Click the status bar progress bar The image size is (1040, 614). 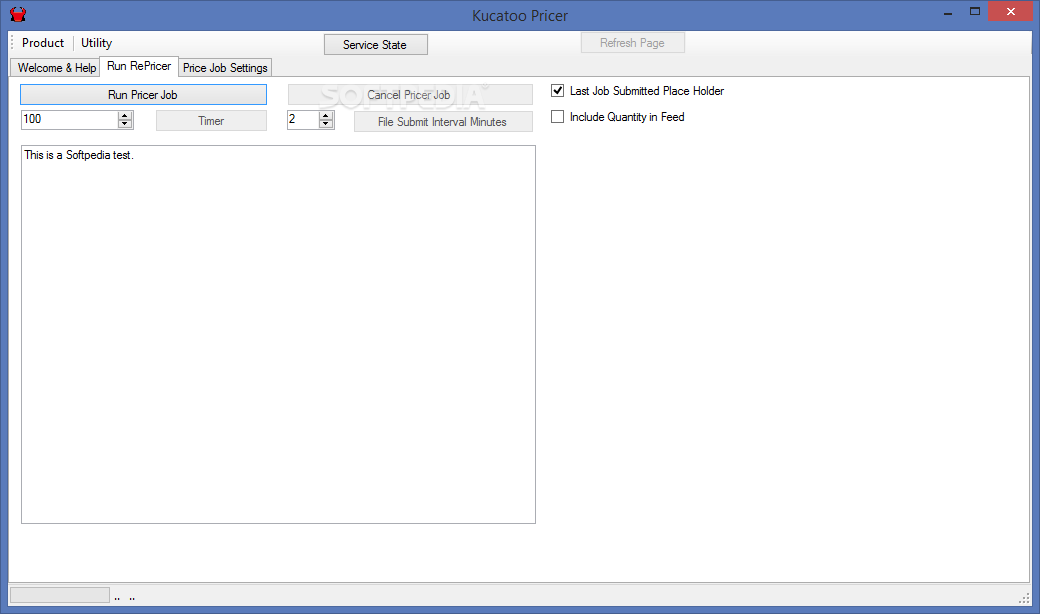(60, 595)
